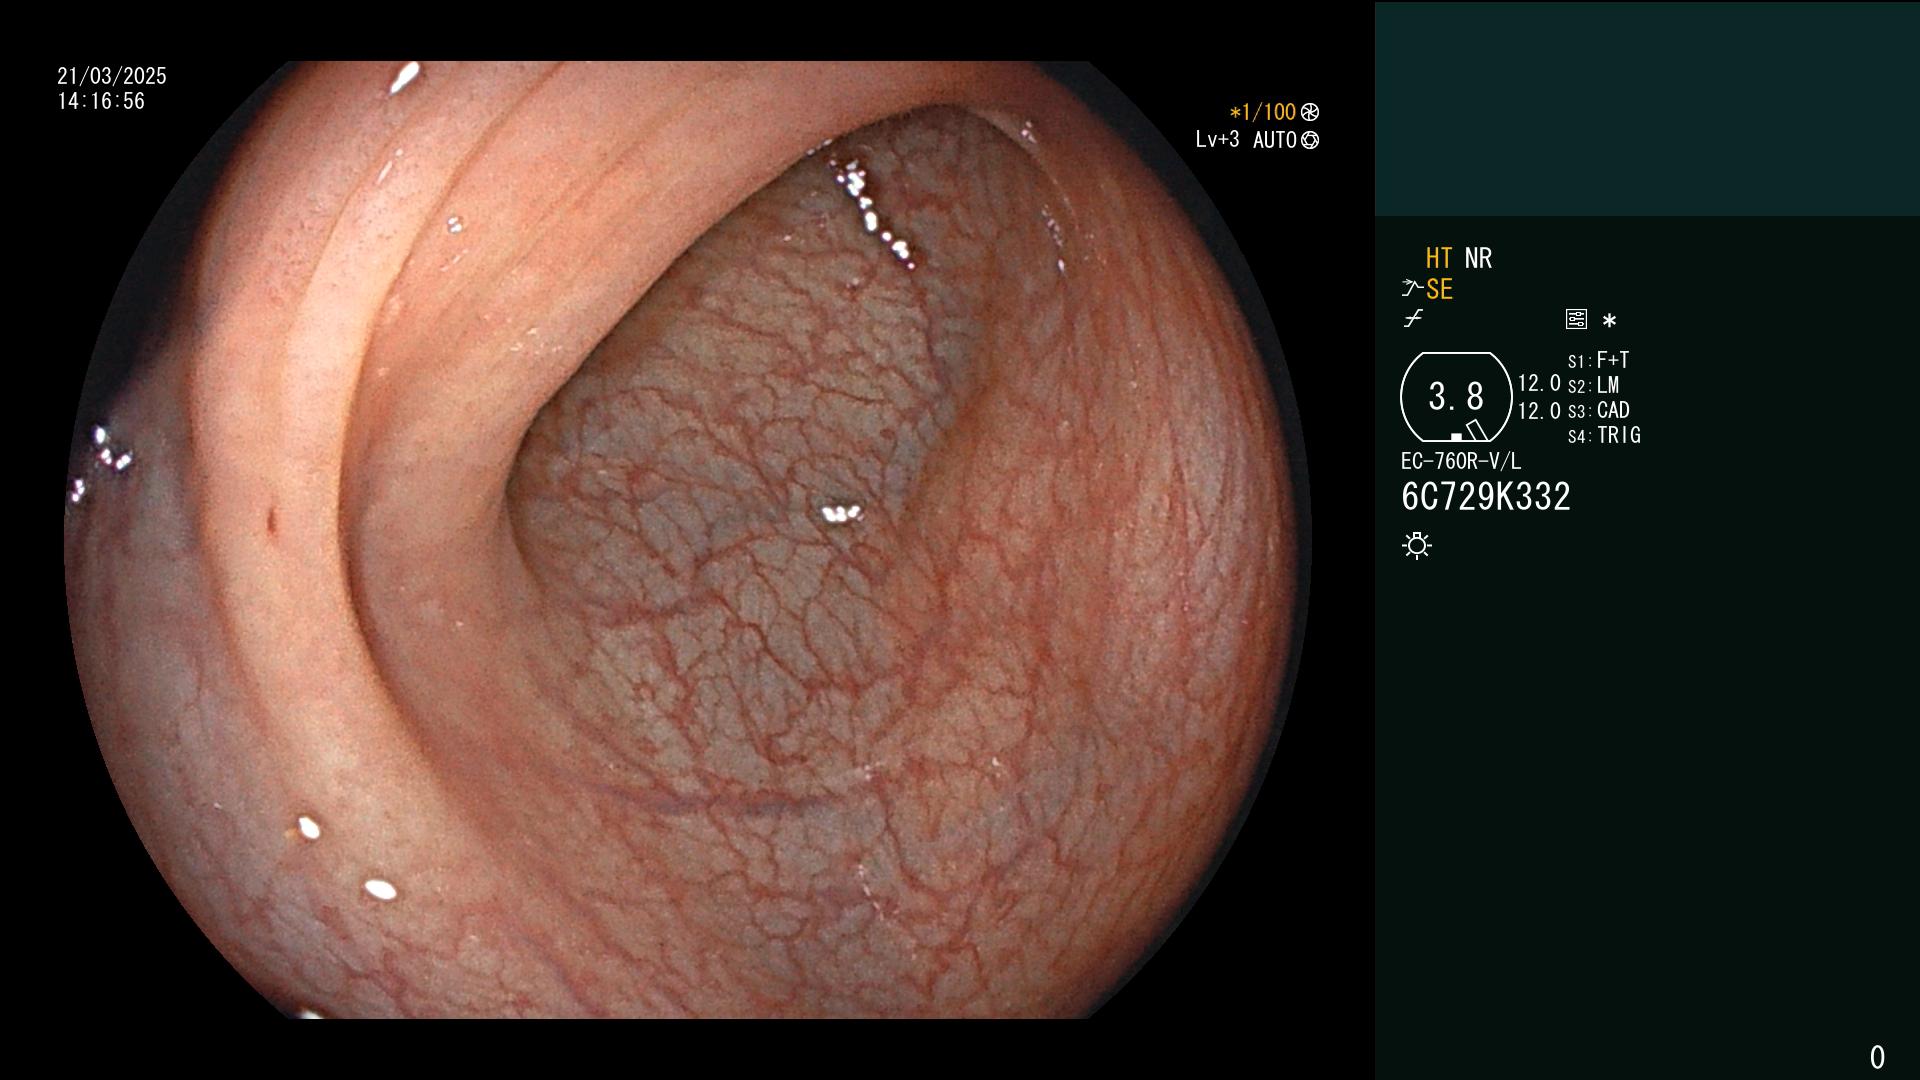Click the slashed f tone icon
The height and width of the screenshot is (1080, 1920).
tap(1413, 319)
